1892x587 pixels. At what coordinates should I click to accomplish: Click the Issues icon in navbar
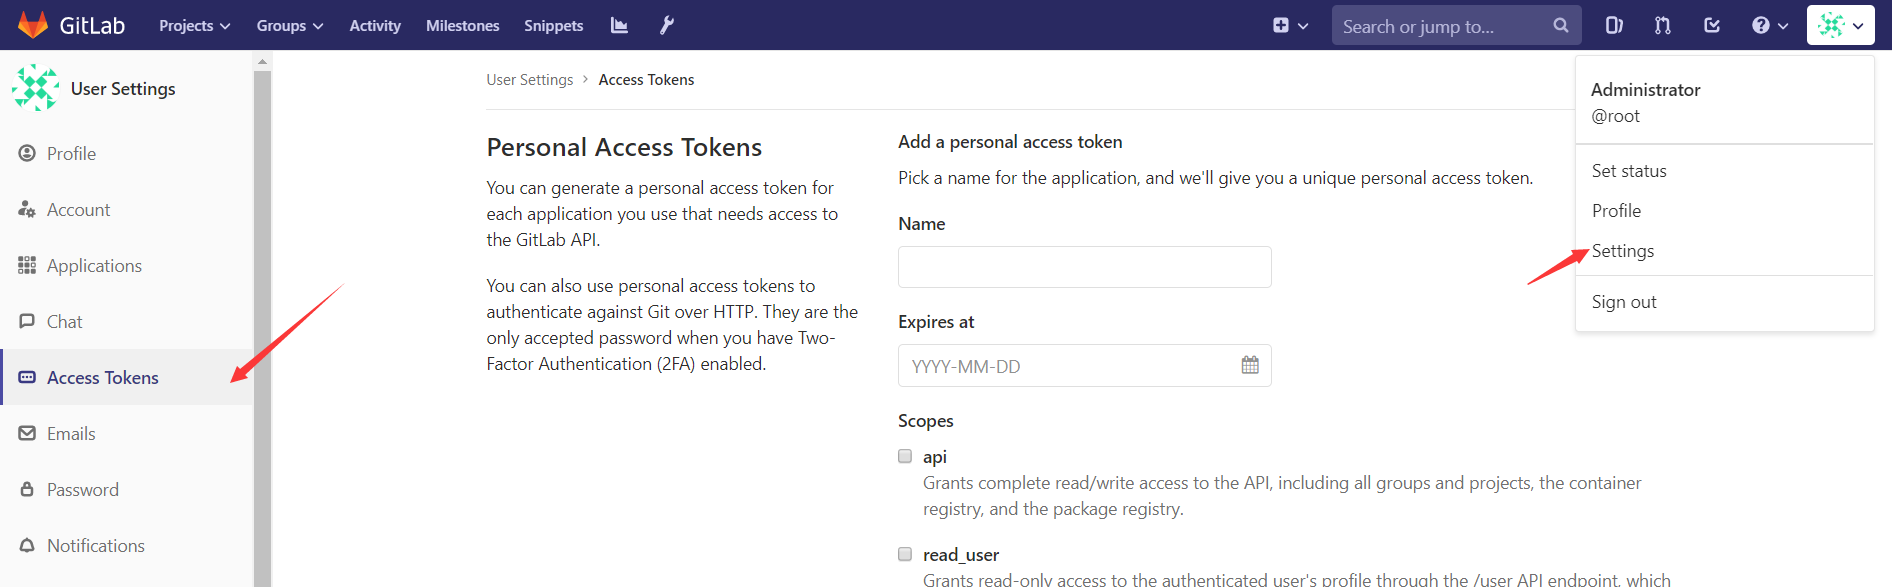click(1614, 26)
